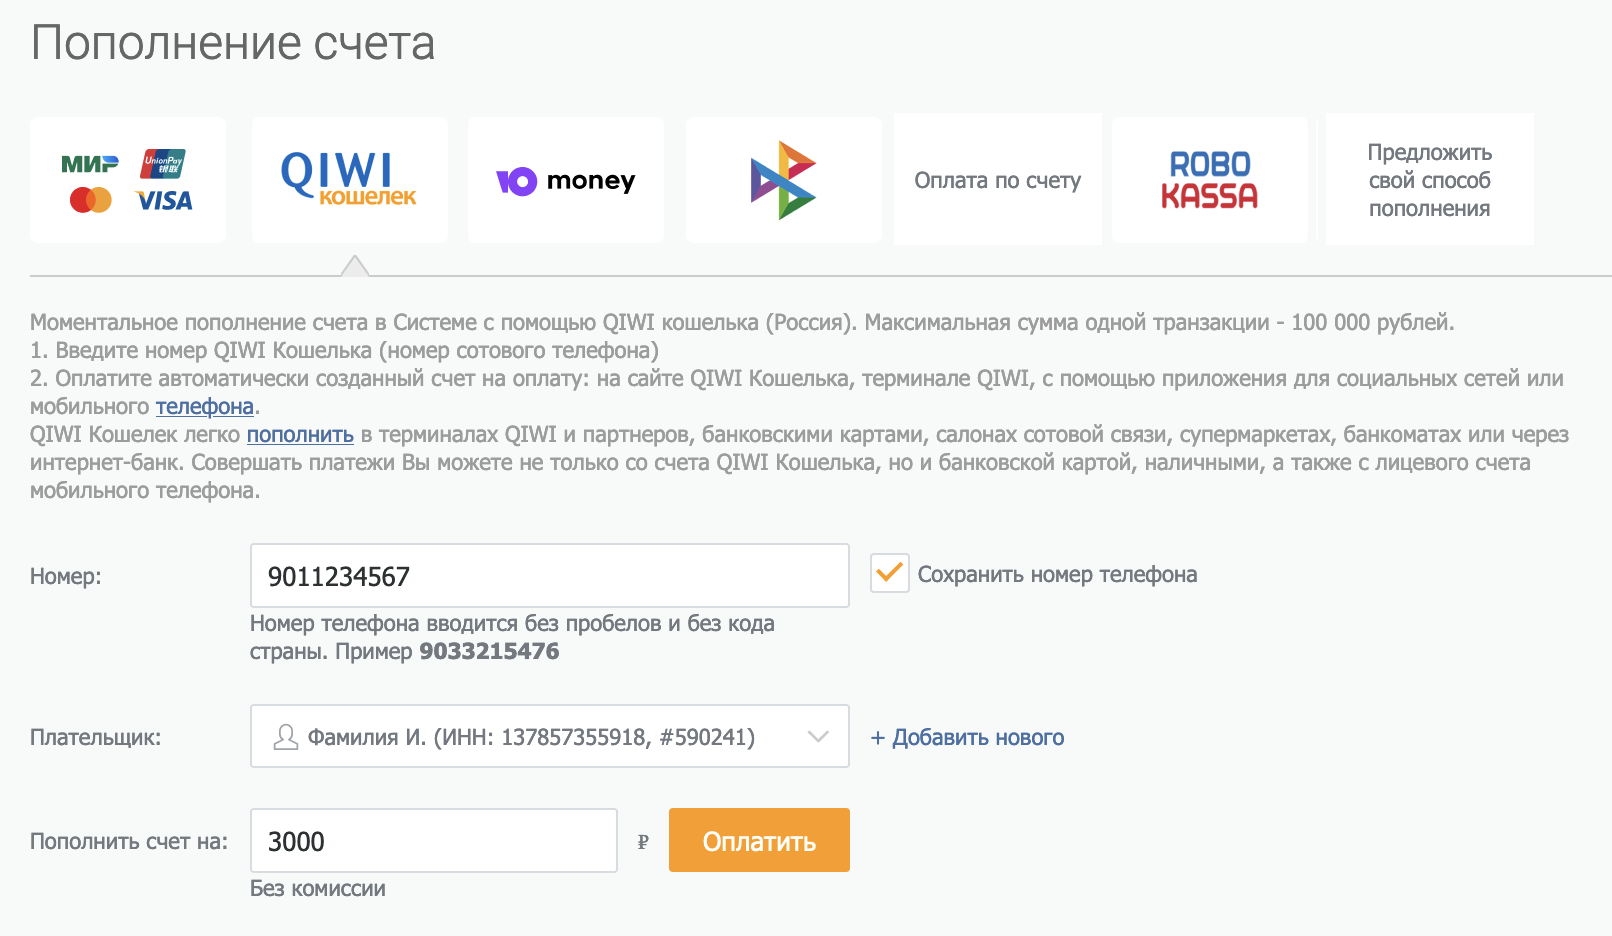
Task: Click the Пополнить счет на amount field
Action: (x=433, y=841)
